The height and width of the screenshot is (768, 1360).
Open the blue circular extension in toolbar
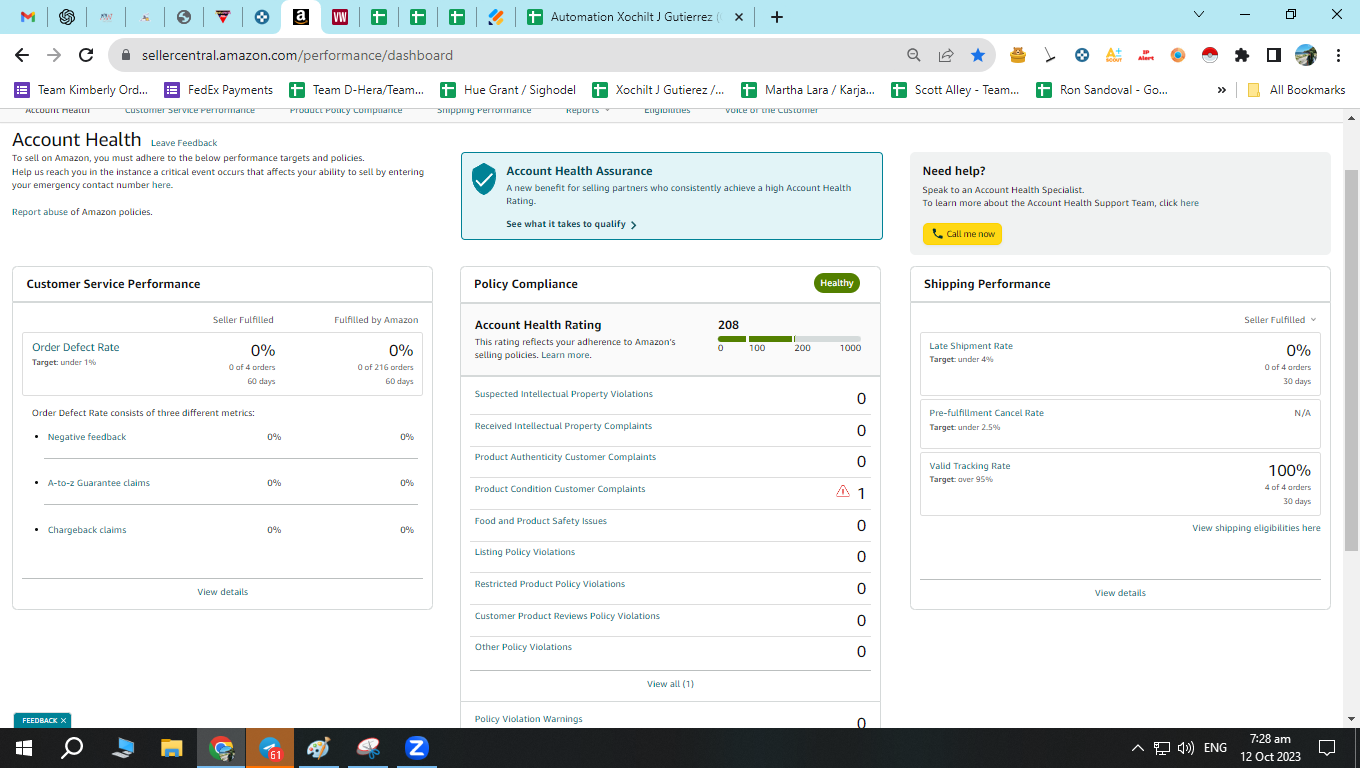coord(1082,55)
